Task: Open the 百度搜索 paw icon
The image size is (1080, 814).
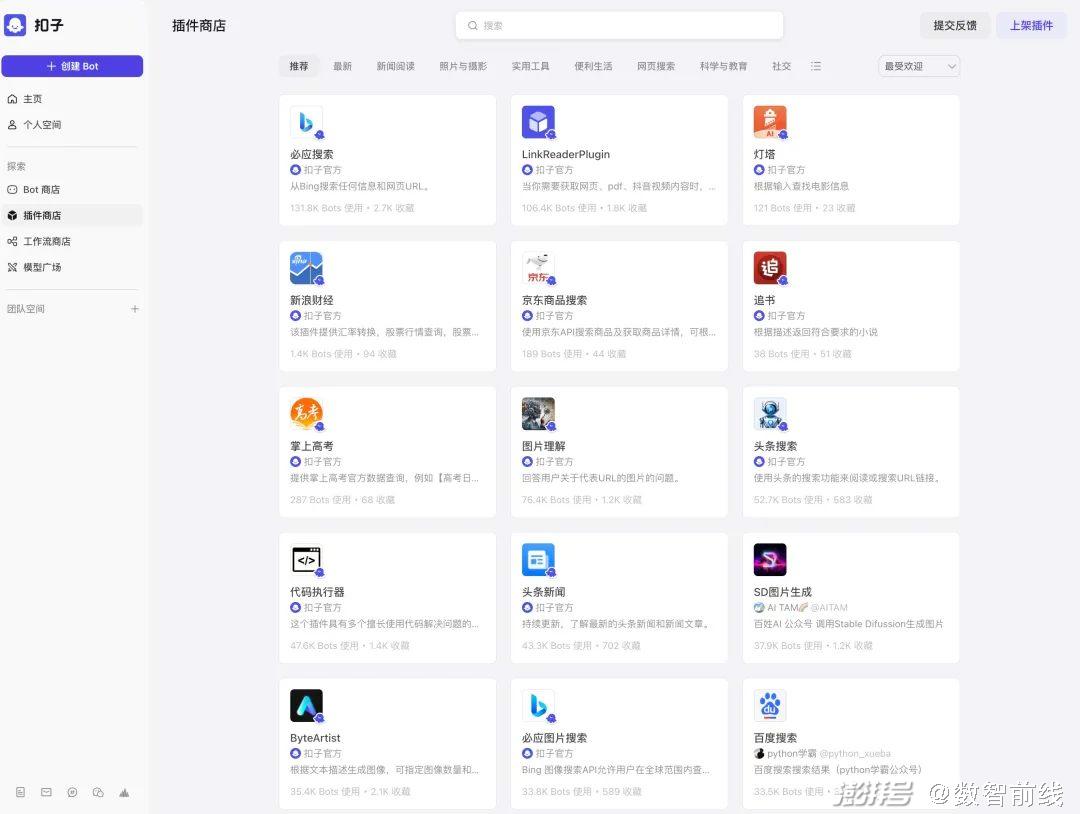Action: tap(769, 706)
